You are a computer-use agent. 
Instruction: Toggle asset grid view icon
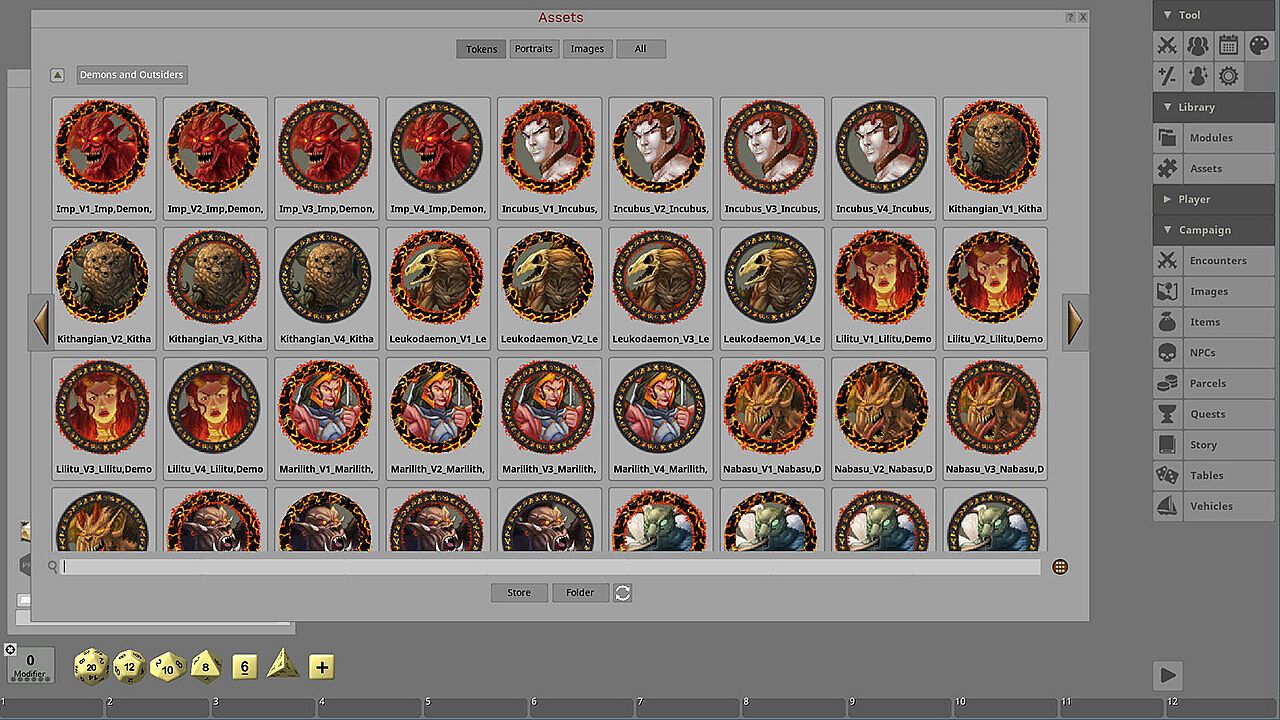point(1060,567)
